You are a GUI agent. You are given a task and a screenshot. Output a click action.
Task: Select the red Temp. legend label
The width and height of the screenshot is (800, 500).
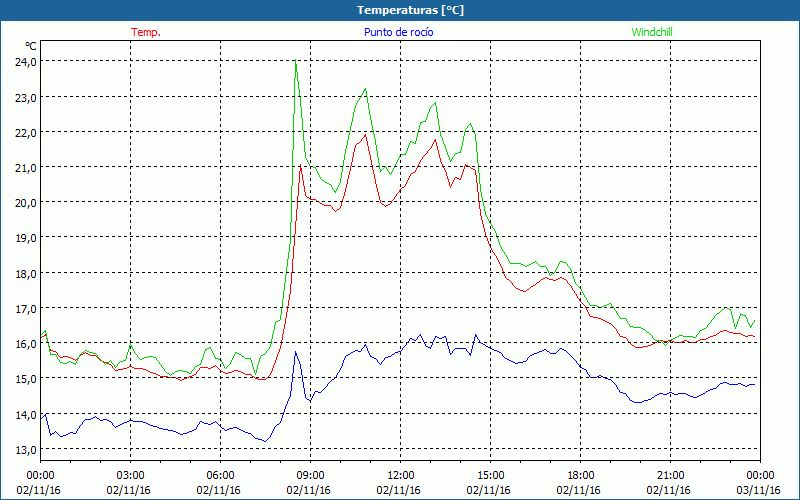pyautogui.click(x=146, y=32)
